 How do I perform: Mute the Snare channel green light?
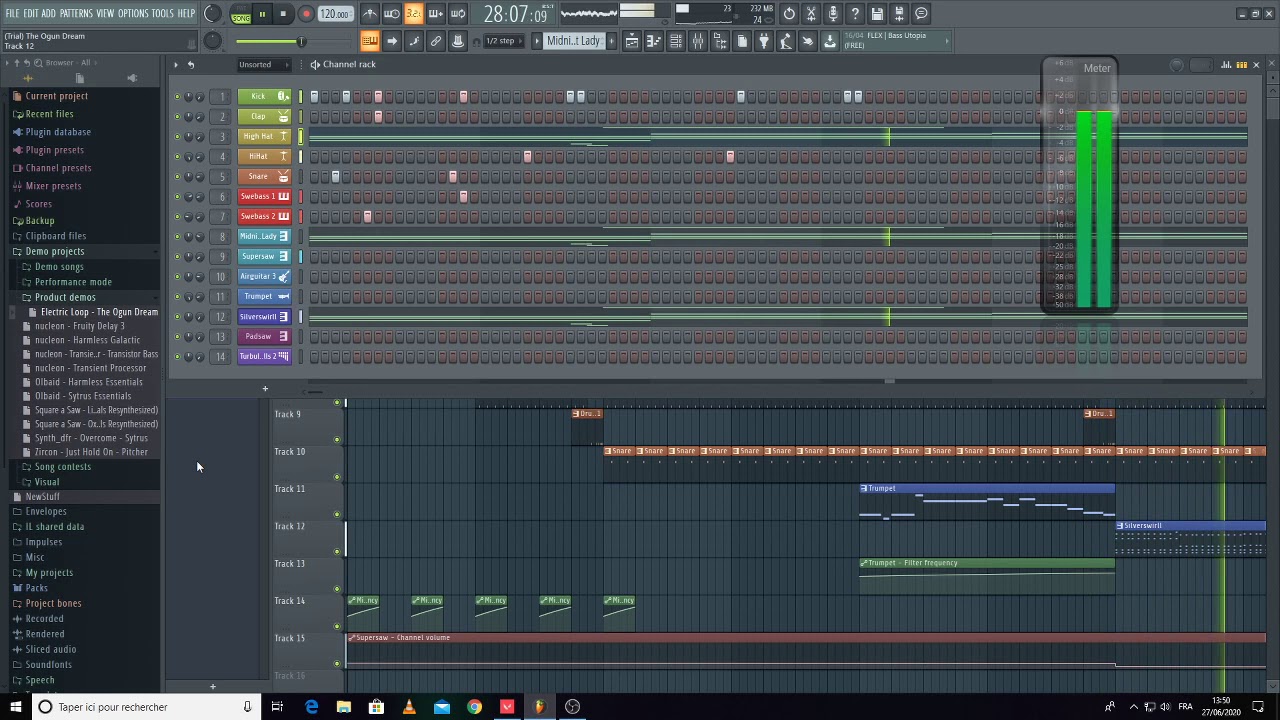click(178, 177)
